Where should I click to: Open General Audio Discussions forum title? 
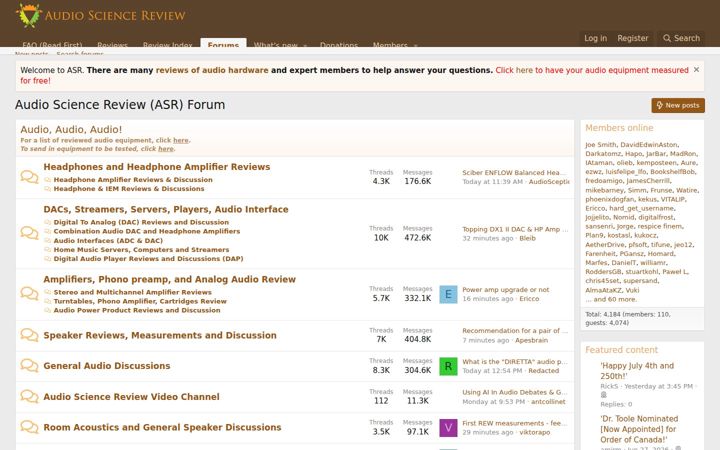(x=107, y=366)
